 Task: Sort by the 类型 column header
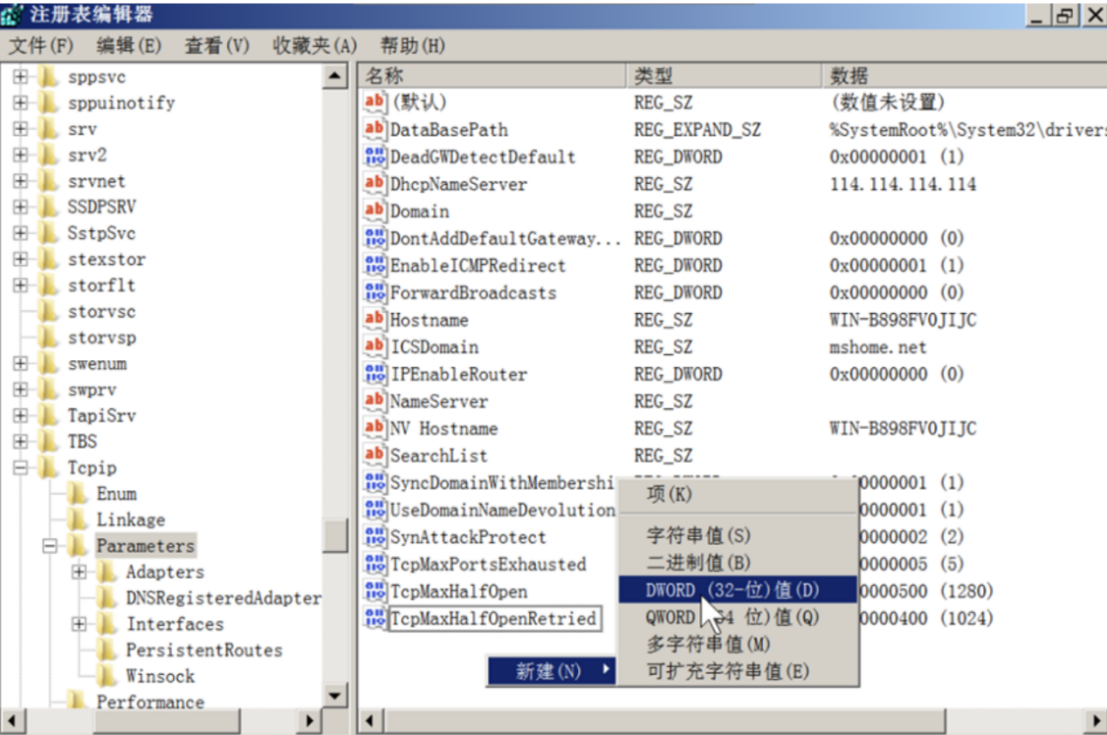[x=724, y=76]
